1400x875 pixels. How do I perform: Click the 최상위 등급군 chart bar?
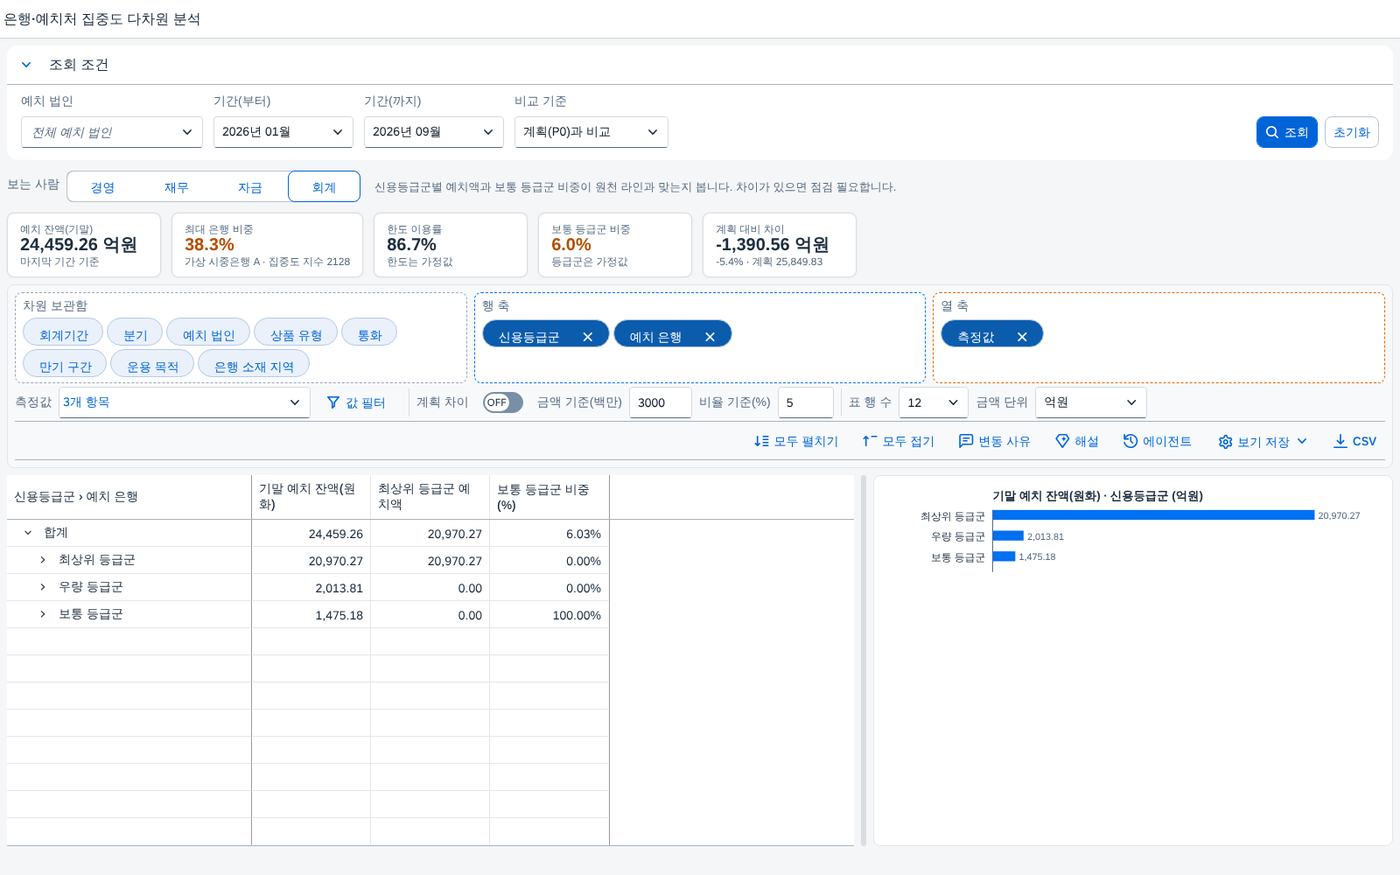[x=1154, y=516]
